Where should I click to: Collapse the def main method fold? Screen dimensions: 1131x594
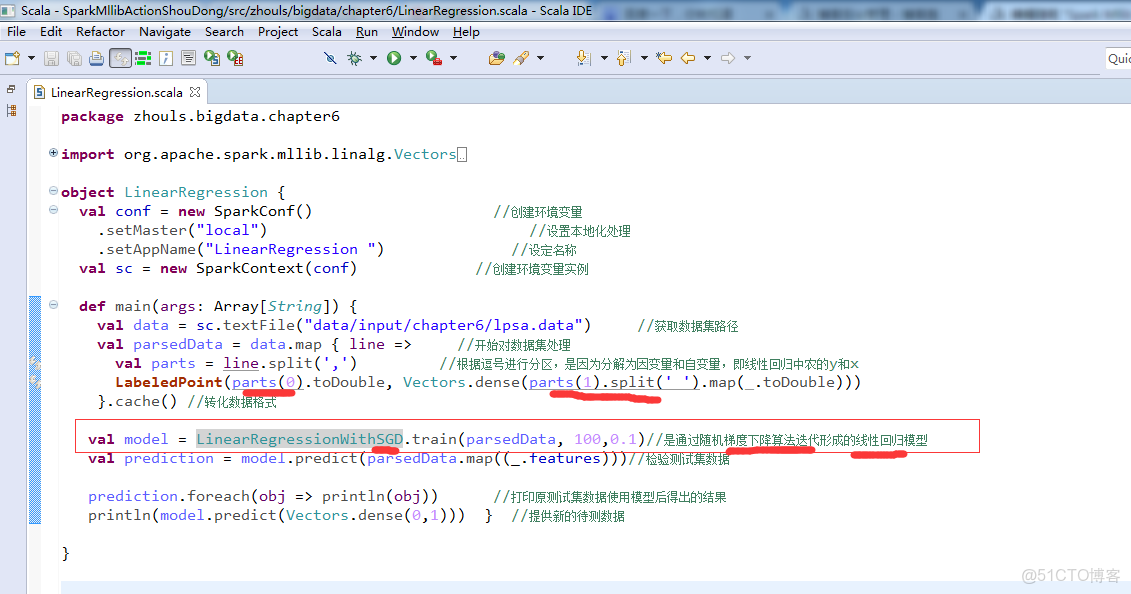pyautogui.click(x=53, y=305)
